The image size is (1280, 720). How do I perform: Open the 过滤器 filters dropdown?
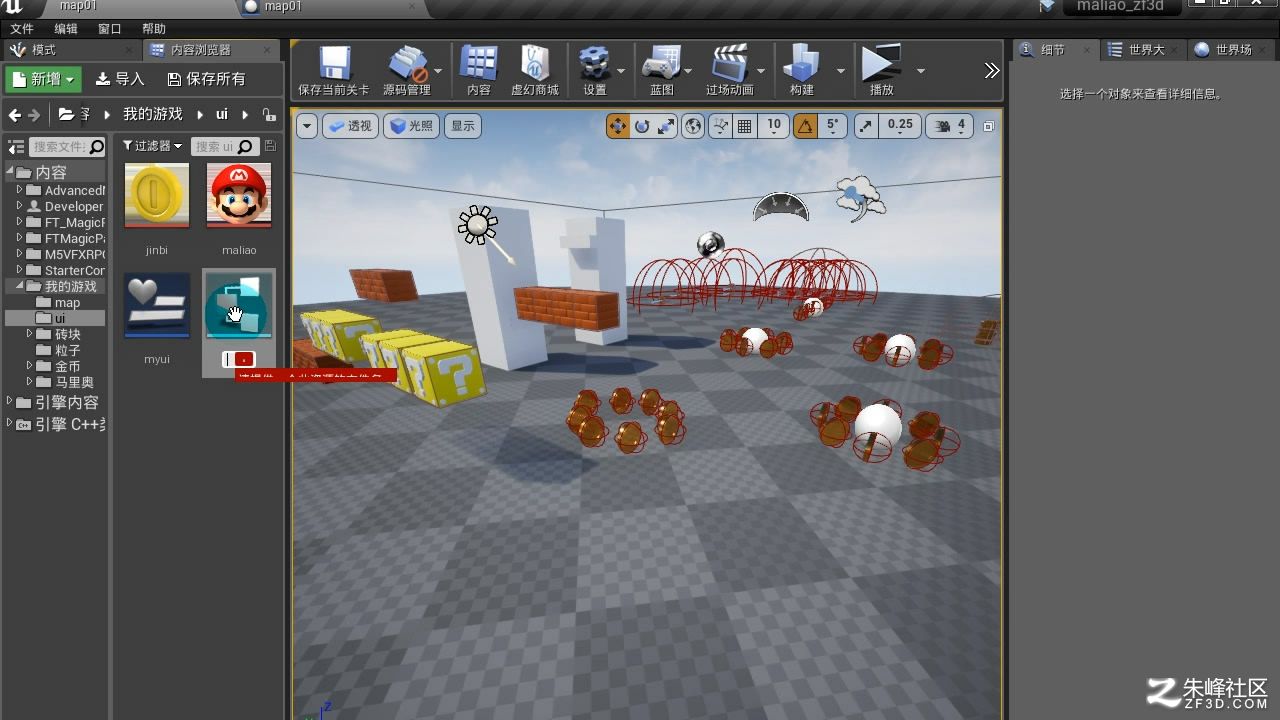(x=152, y=146)
